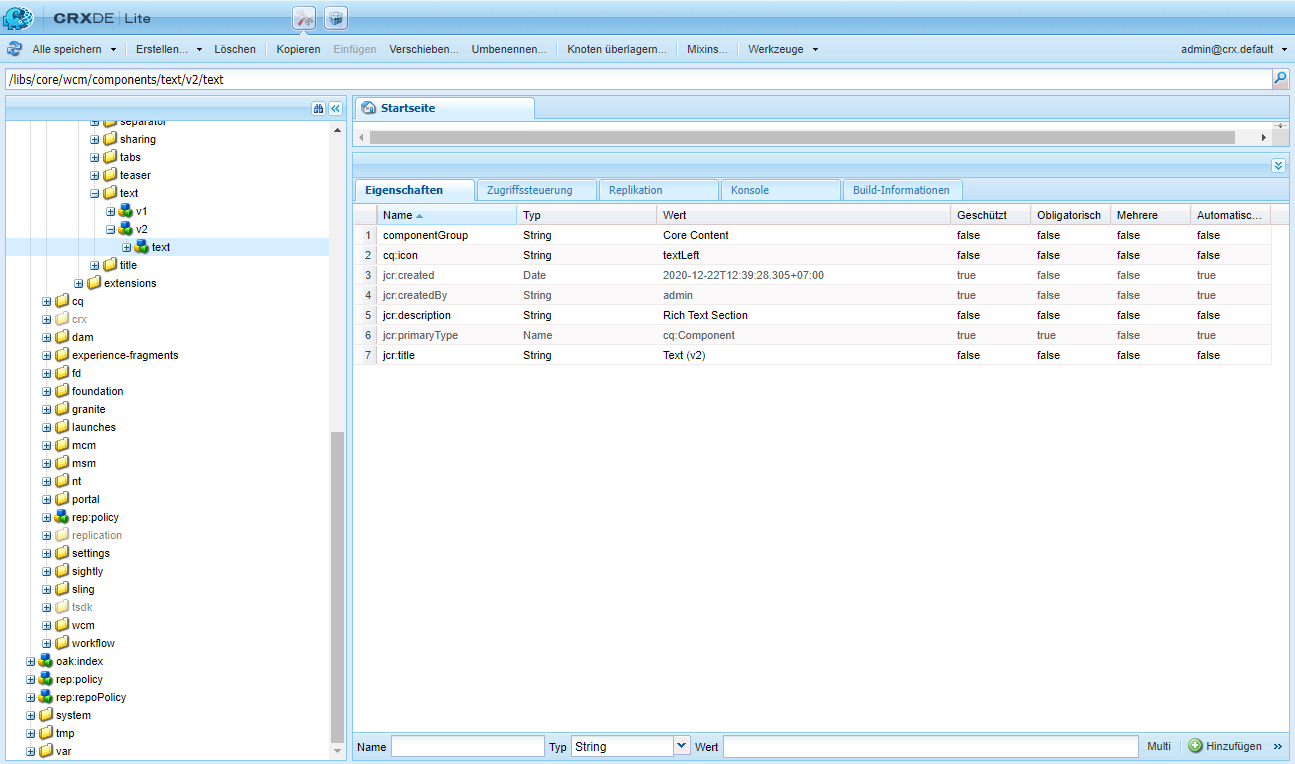Click the Kopieren button

pos(298,49)
